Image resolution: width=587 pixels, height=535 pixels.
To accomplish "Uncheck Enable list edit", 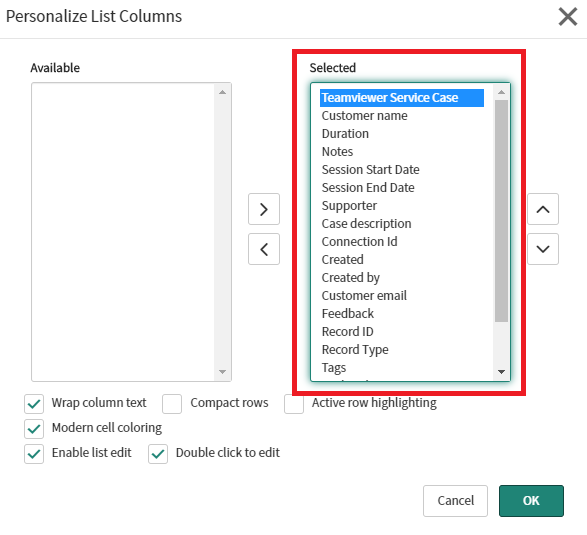I will click(x=34, y=454).
